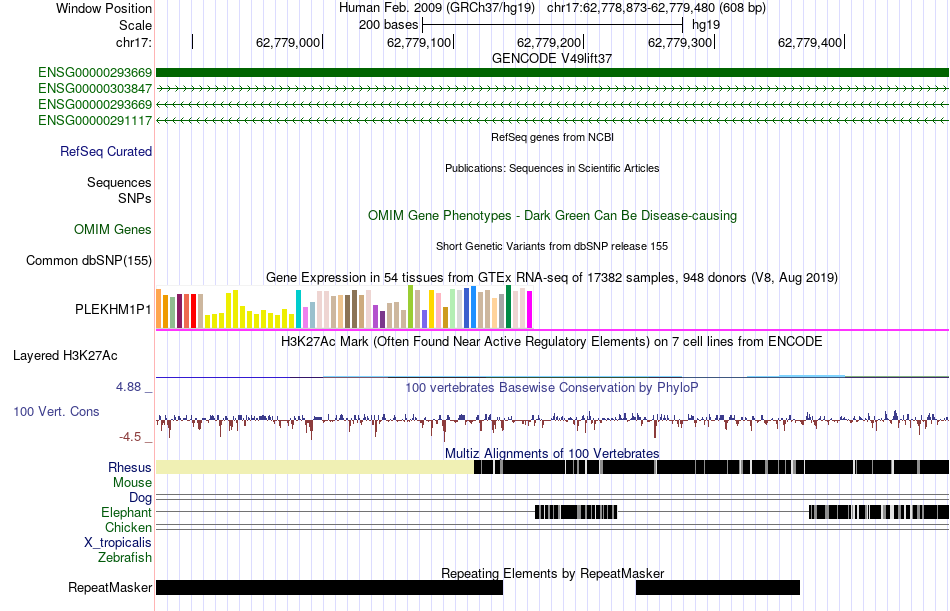The width and height of the screenshot is (950, 611).
Task: Click the 62,779,400 ruler coordinate
Action: click(x=810, y=42)
